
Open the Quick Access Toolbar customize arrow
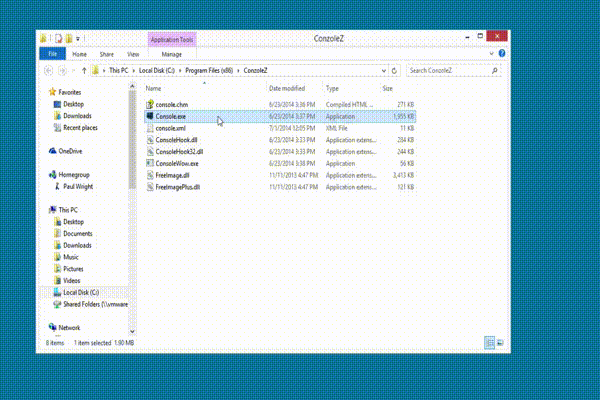click(78, 39)
